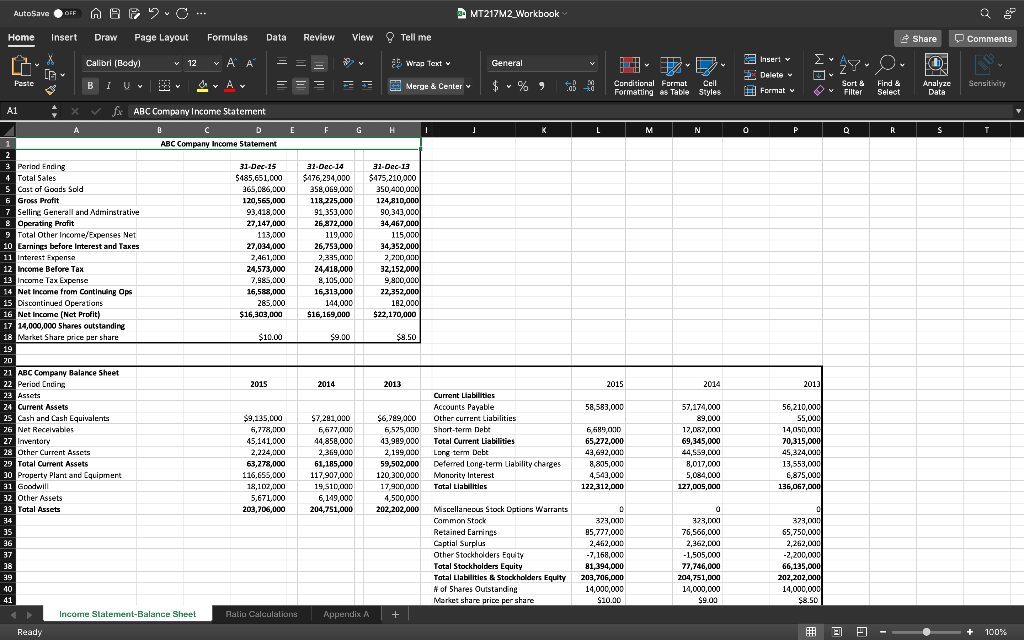This screenshot has width=1024, height=640.
Task: Click the Percent Style icon
Action: coord(522,86)
